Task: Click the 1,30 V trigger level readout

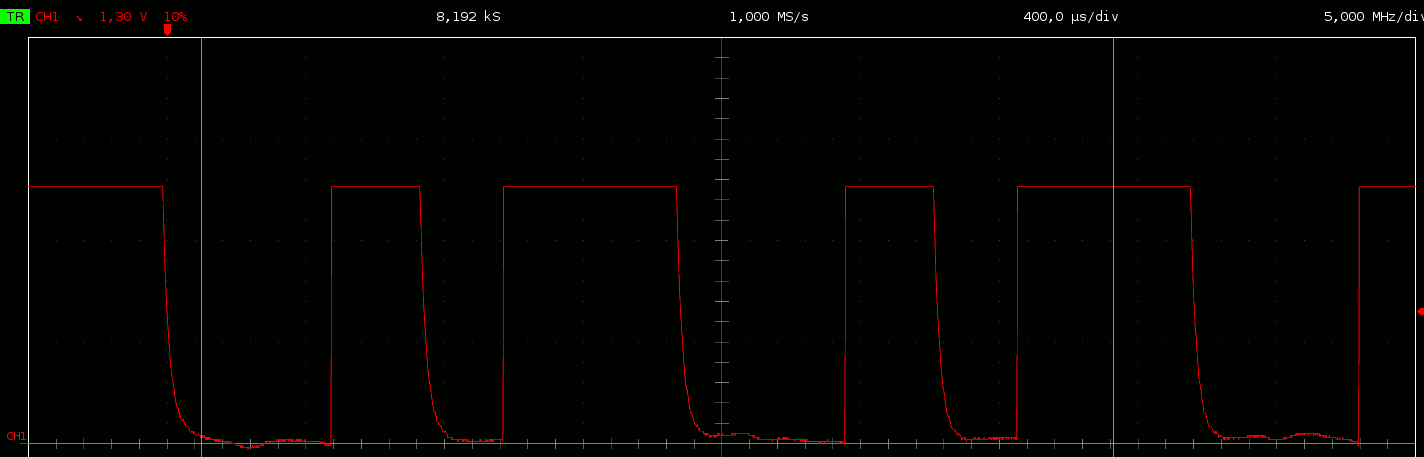Action: [x=123, y=17]
